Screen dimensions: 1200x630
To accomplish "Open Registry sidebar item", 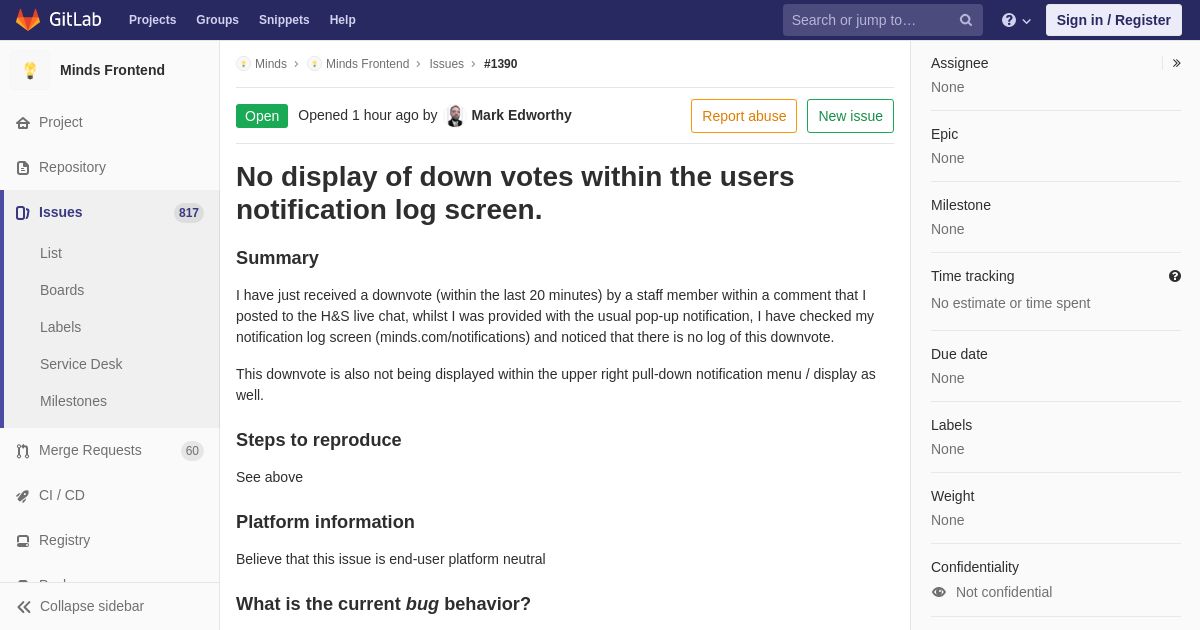I will pyautogui.click(x=110, y=540).
